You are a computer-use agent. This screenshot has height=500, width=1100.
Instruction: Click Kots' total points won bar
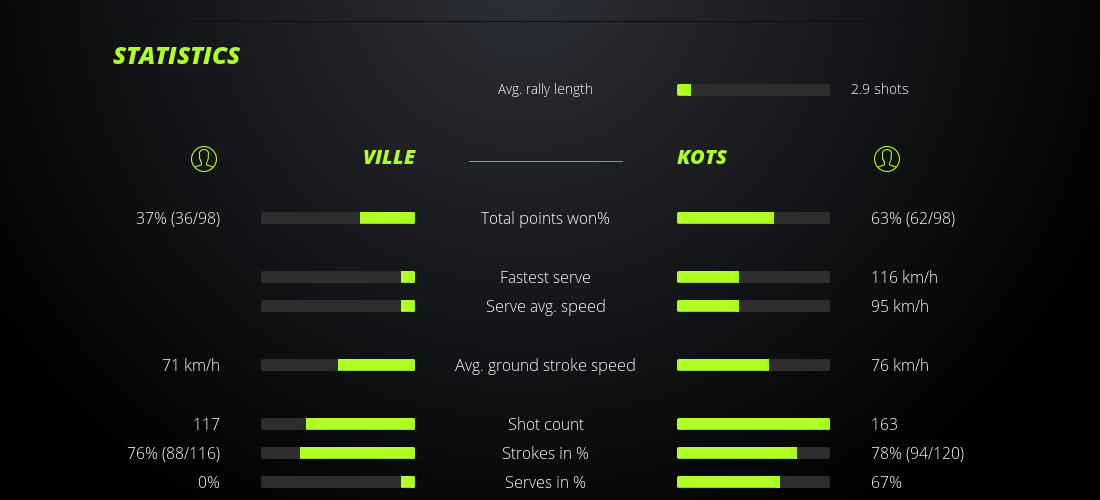coord(753,218)
